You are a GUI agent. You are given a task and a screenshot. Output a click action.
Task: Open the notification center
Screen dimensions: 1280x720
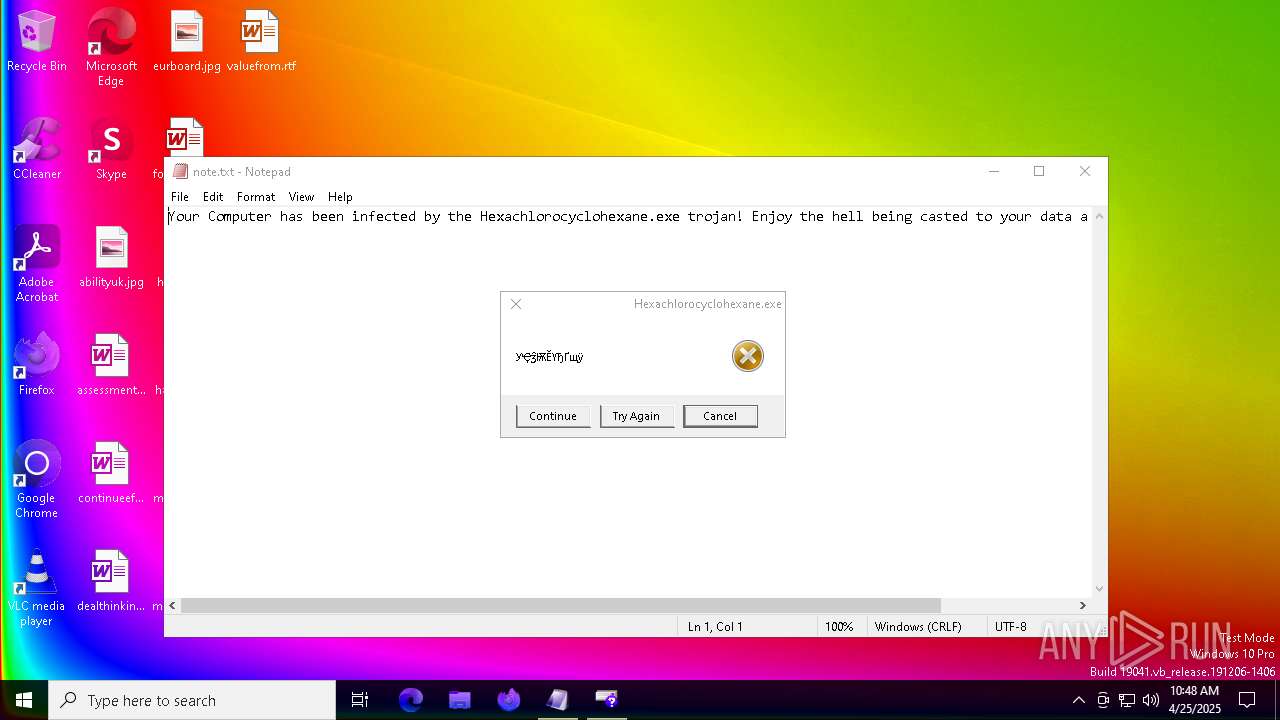(1247, 700)
